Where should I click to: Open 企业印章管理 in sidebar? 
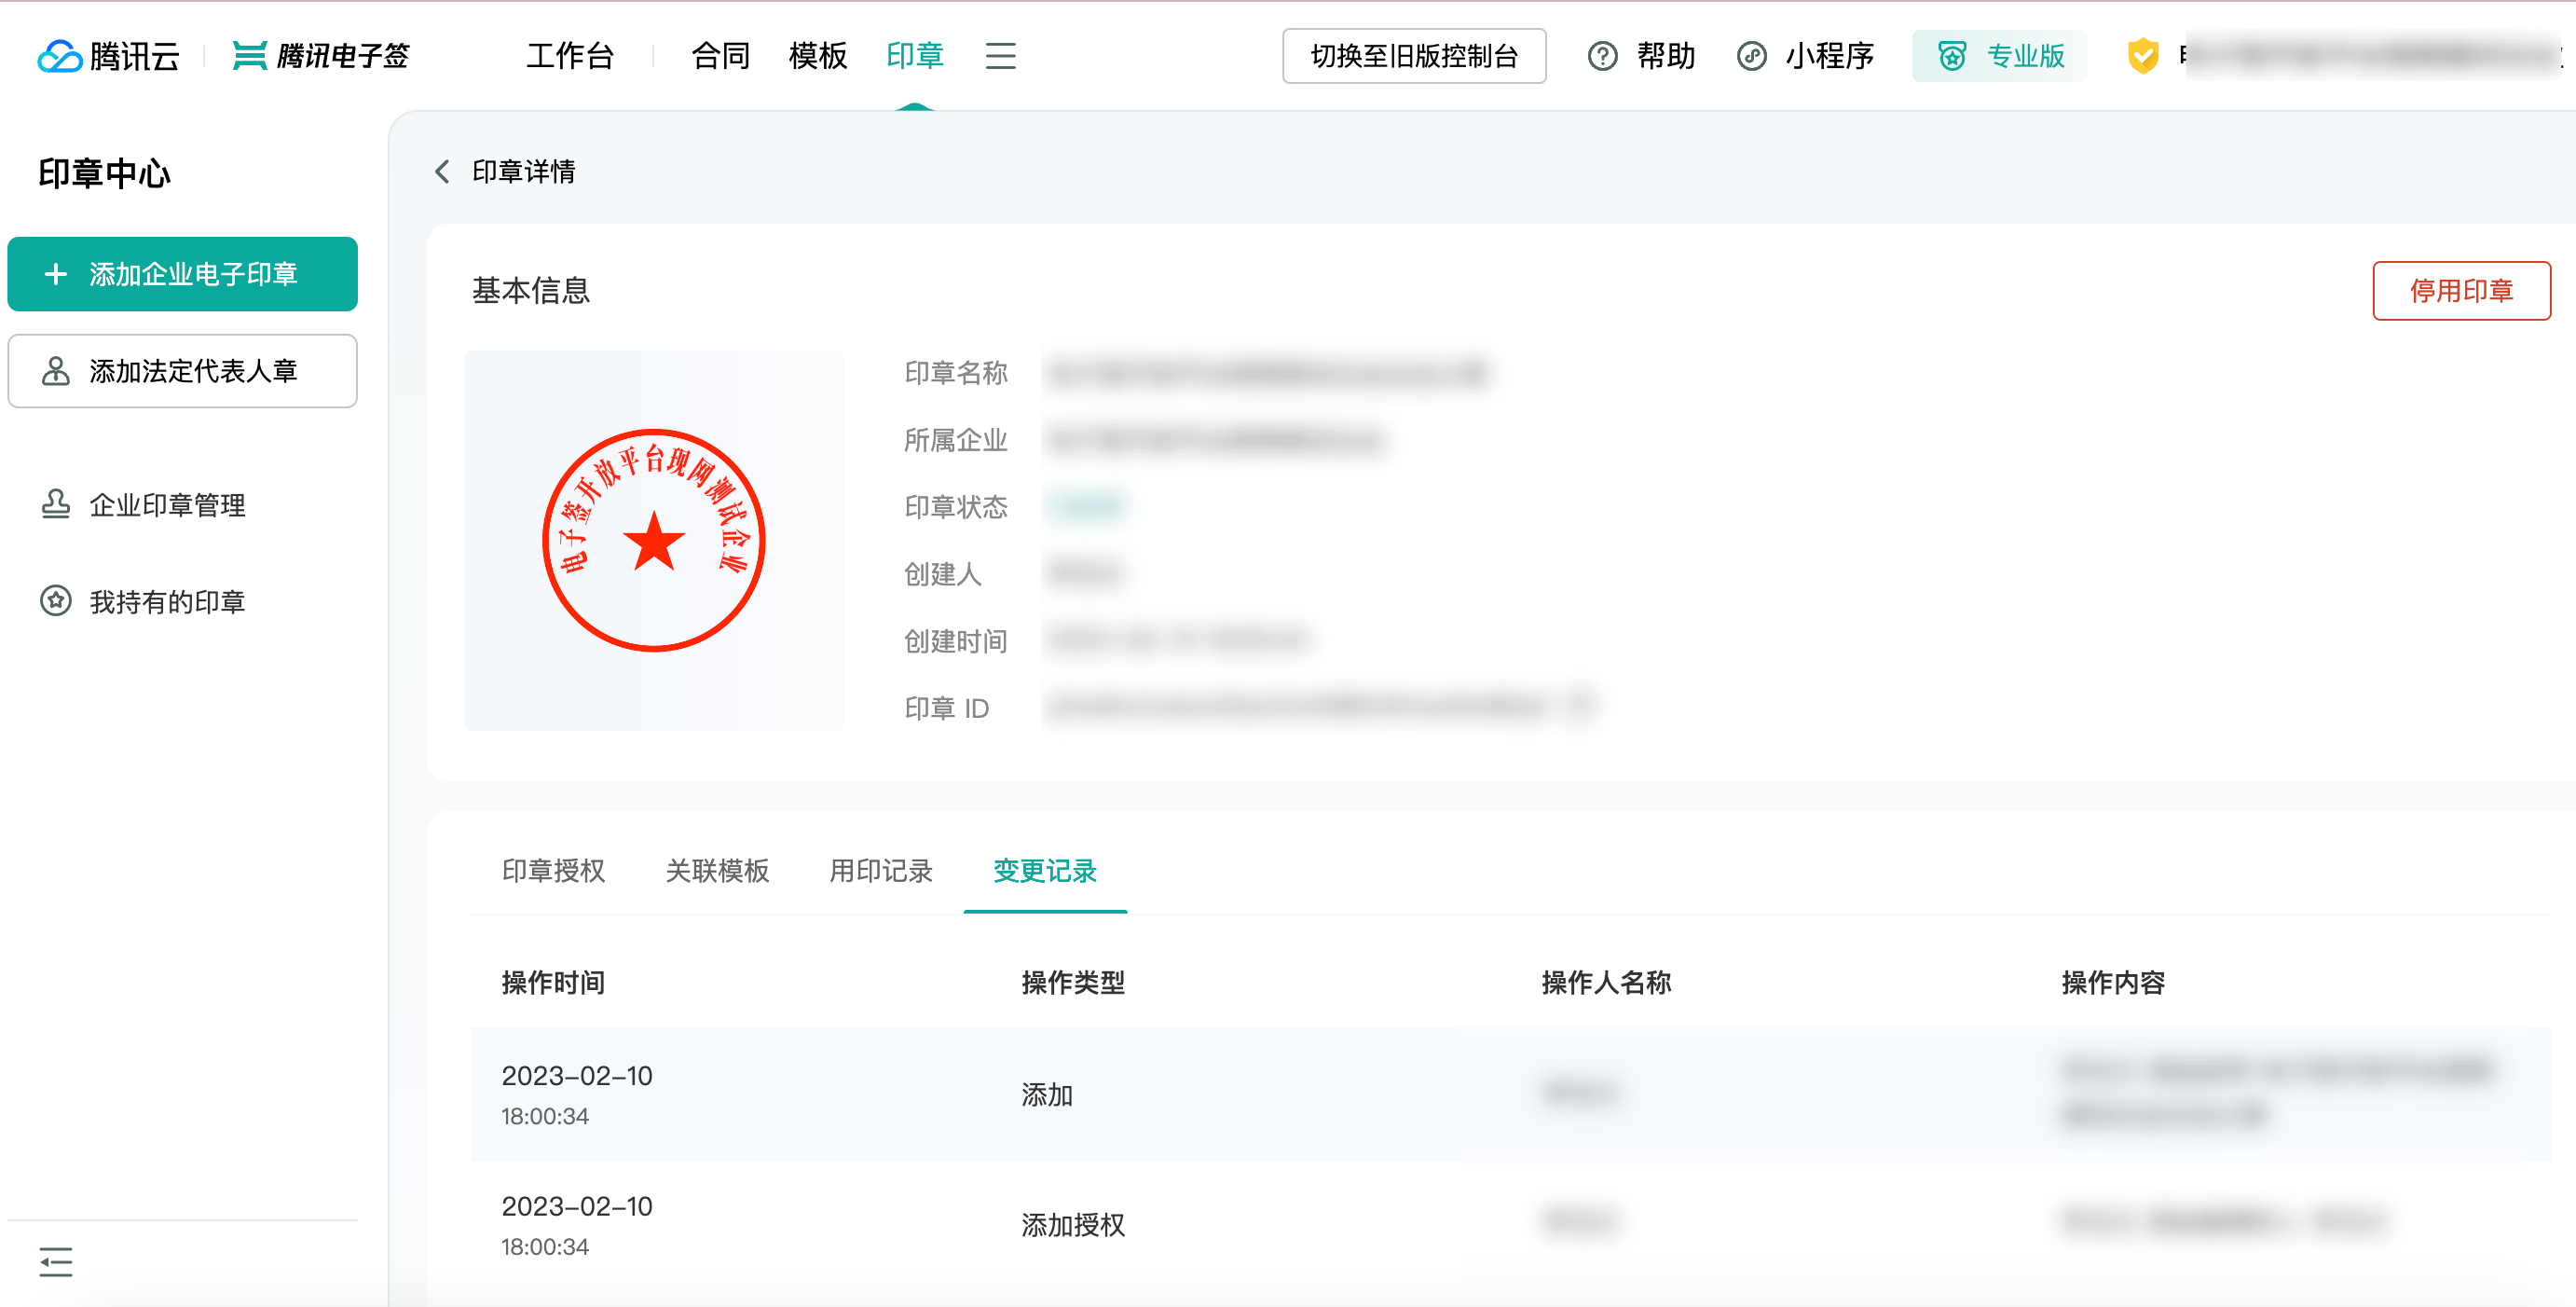click(167, 504)
